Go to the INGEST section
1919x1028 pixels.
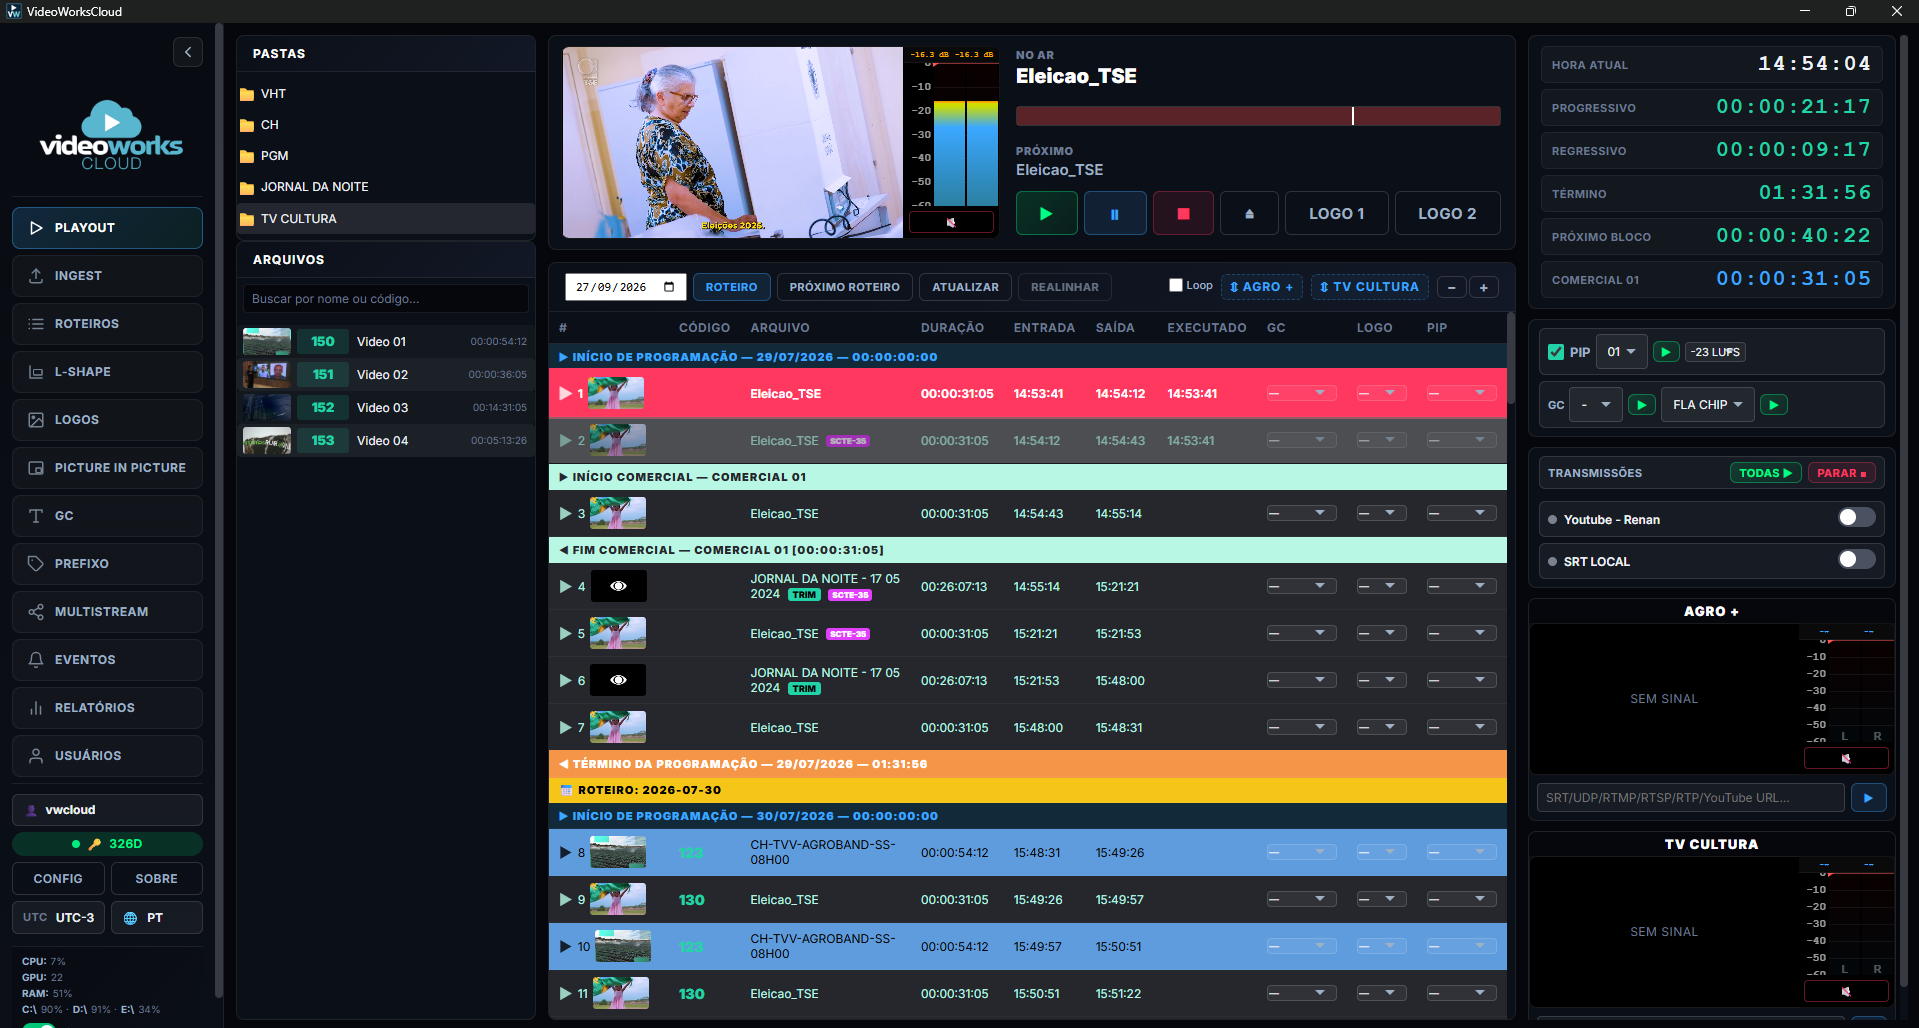click(107, 276)
